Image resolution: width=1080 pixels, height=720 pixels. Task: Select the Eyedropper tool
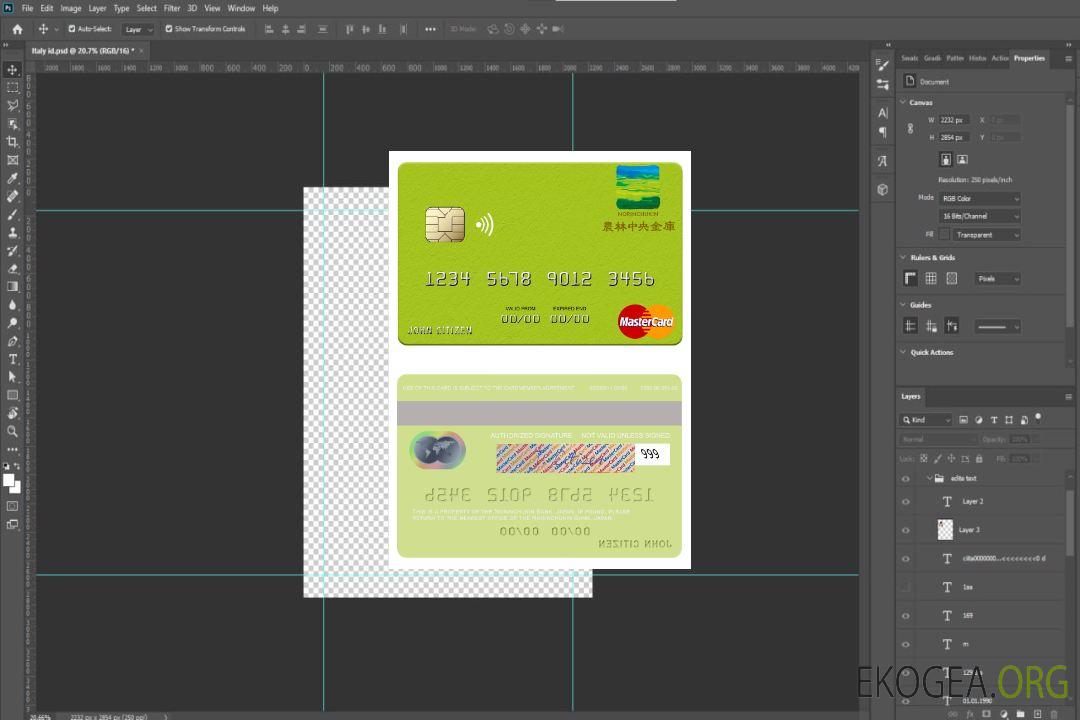12,178
